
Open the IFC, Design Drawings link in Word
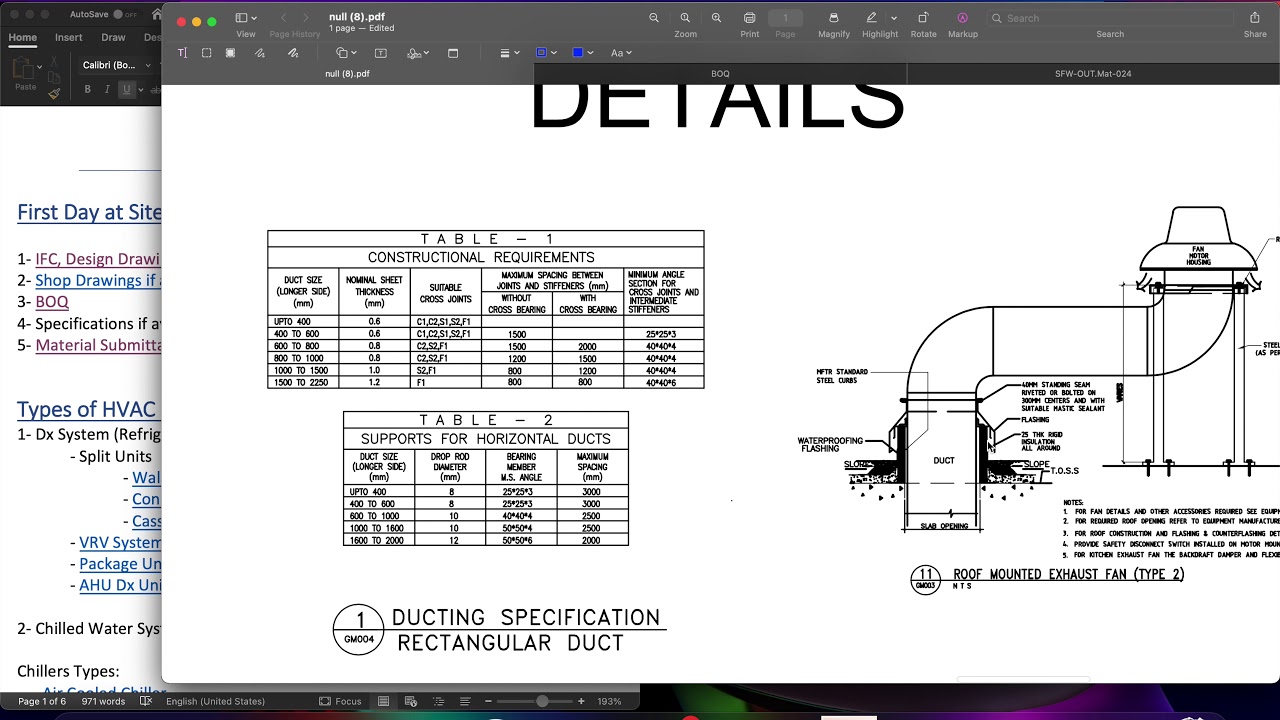[x=97, y=259]
